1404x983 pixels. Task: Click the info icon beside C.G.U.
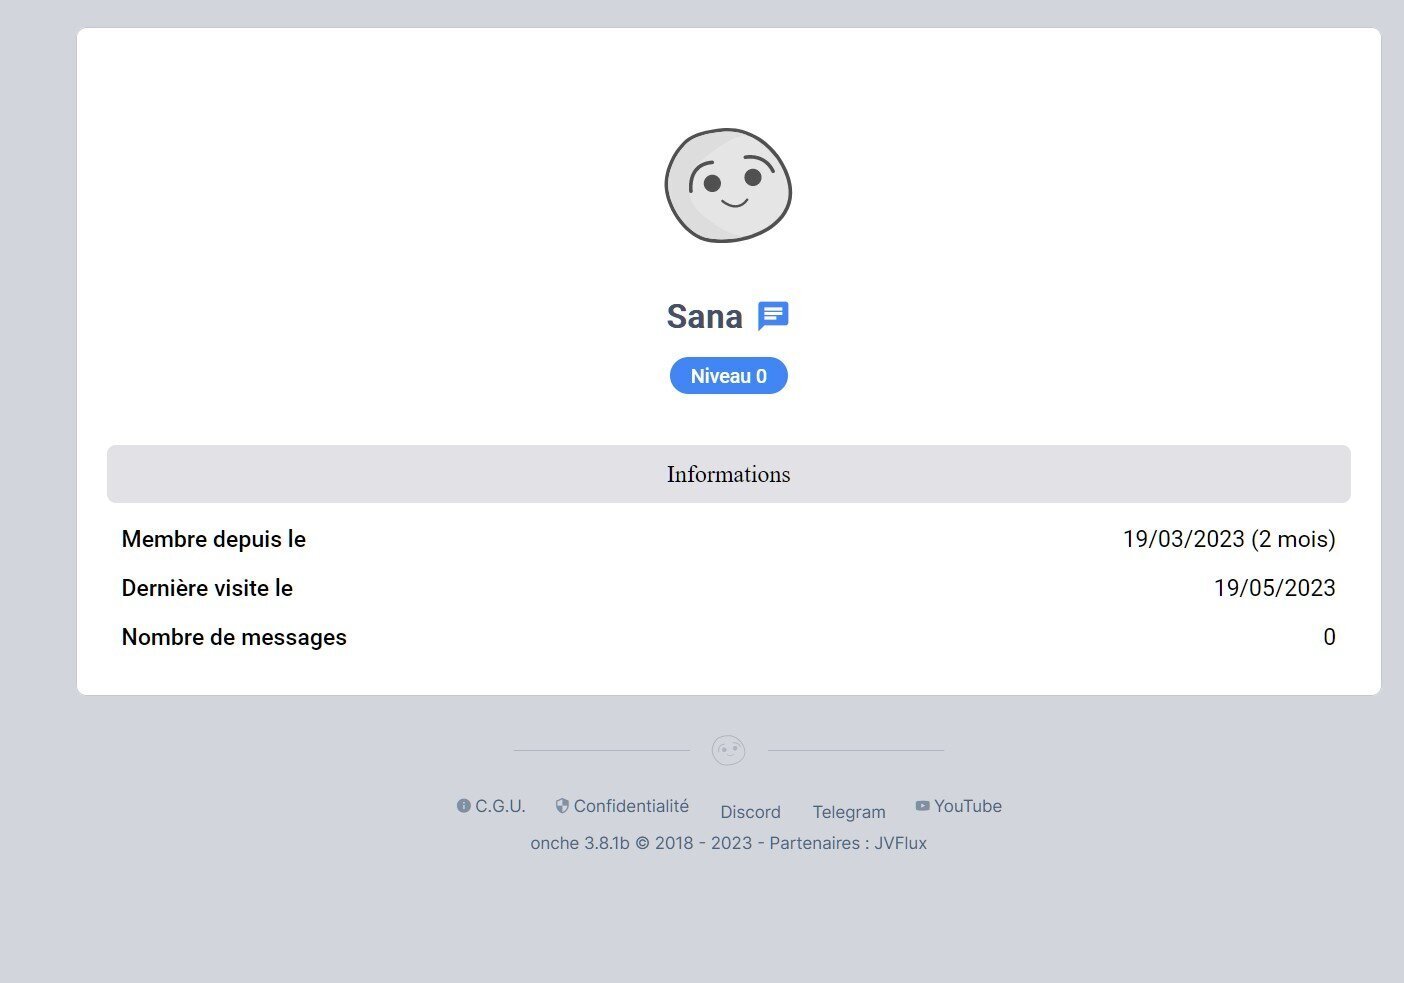[464, 806]
